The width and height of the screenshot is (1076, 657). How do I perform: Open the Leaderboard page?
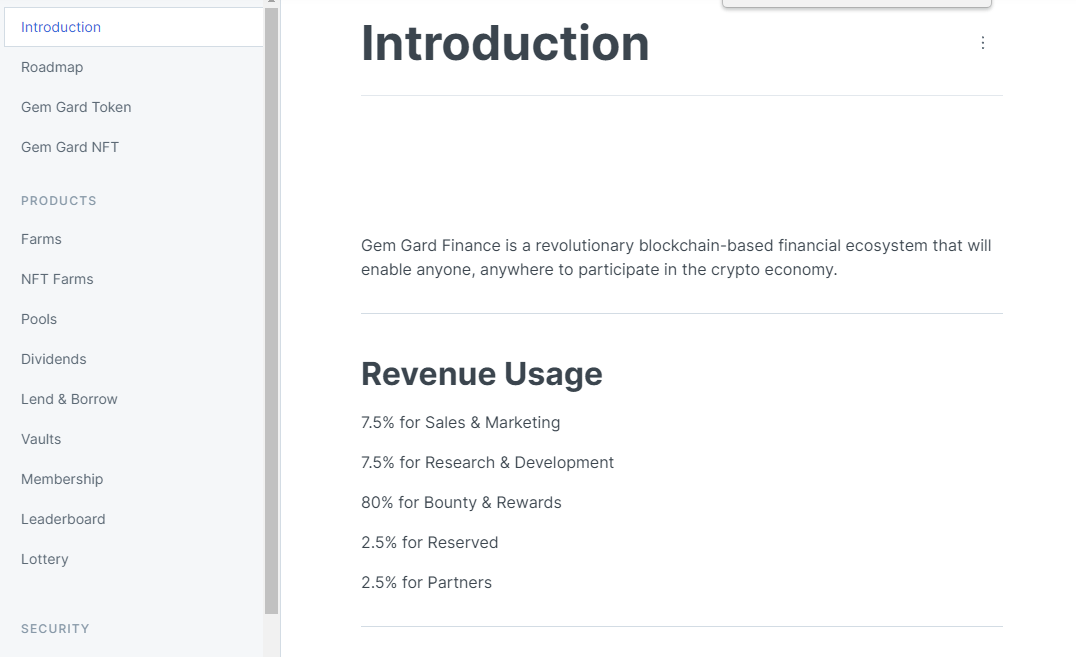pos(63,519)
